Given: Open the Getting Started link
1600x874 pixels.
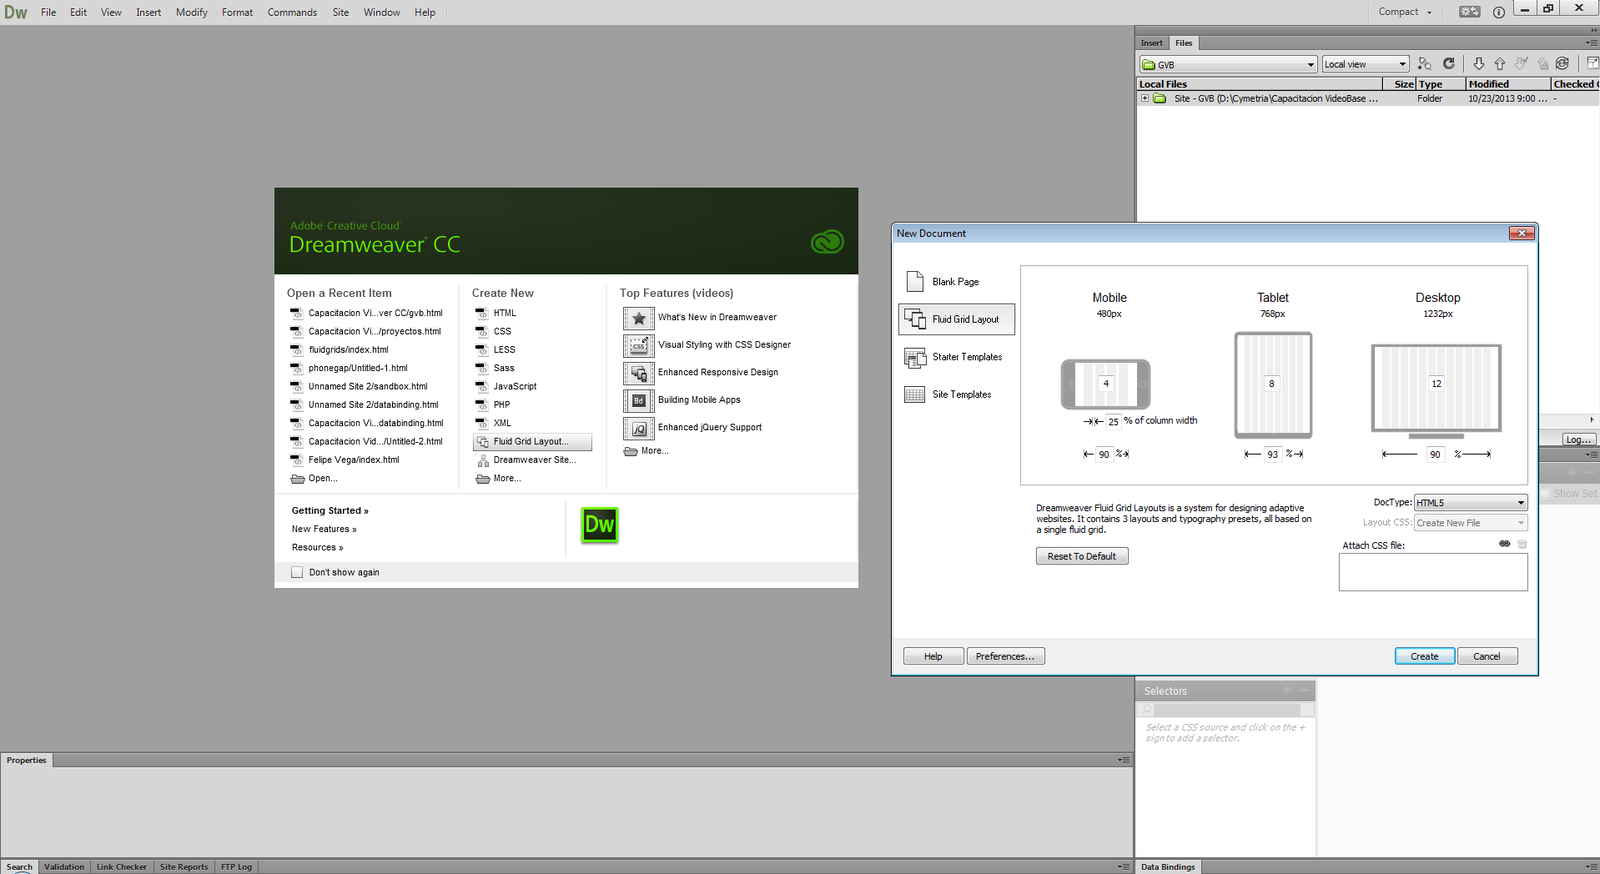Looking at the screenshot, I should [330, 511].
